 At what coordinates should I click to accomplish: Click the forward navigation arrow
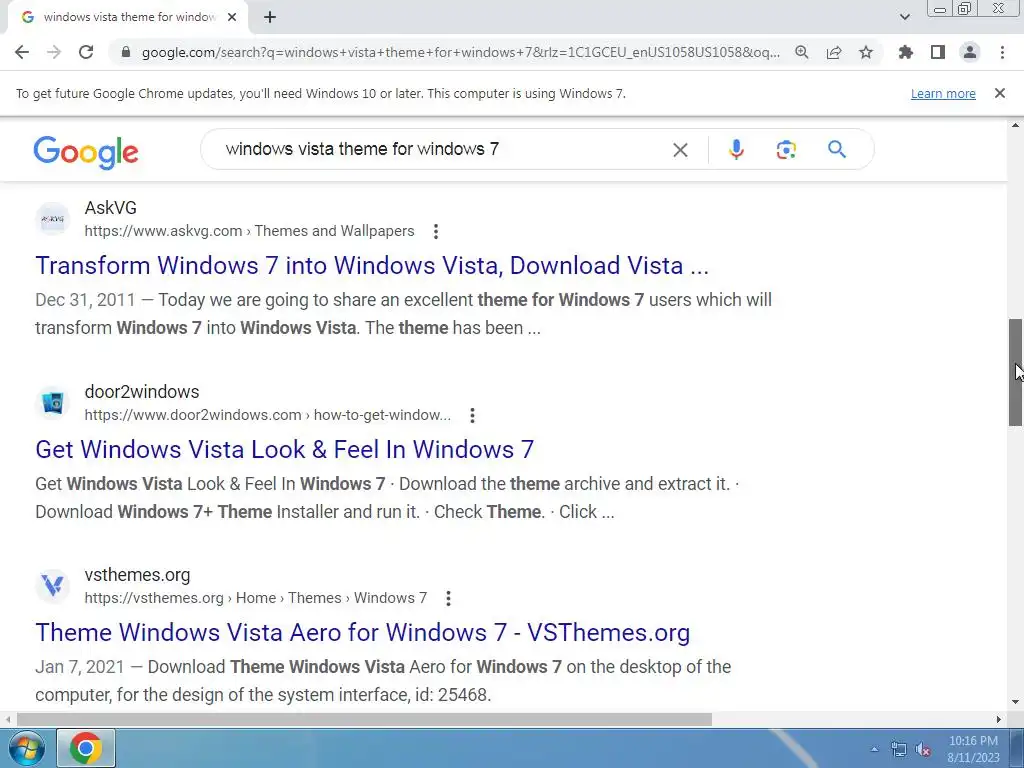click(x=54, y=52)
